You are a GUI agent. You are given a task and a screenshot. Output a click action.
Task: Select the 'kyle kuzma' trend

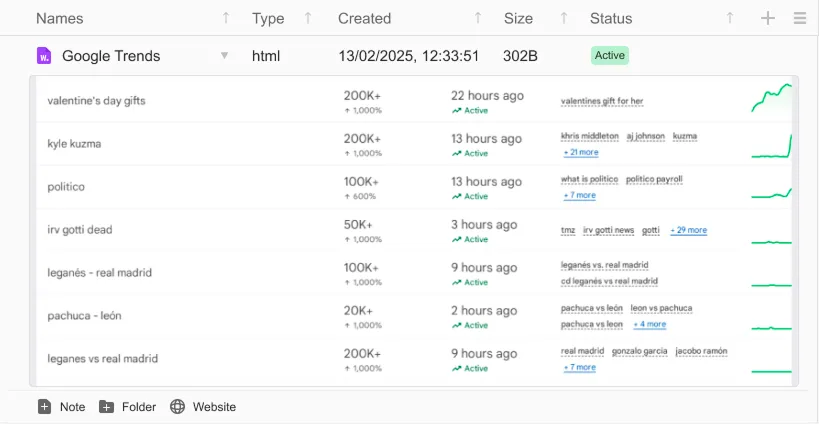coord(74,144)
